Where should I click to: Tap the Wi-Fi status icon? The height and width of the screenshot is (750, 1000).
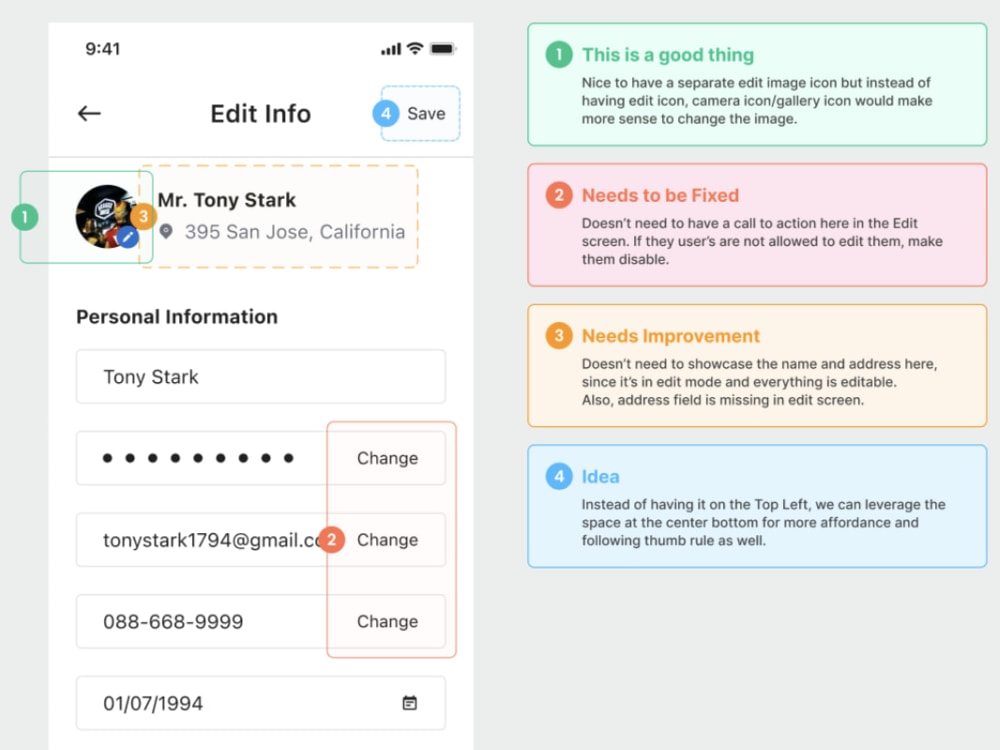[x=415, y=48]
